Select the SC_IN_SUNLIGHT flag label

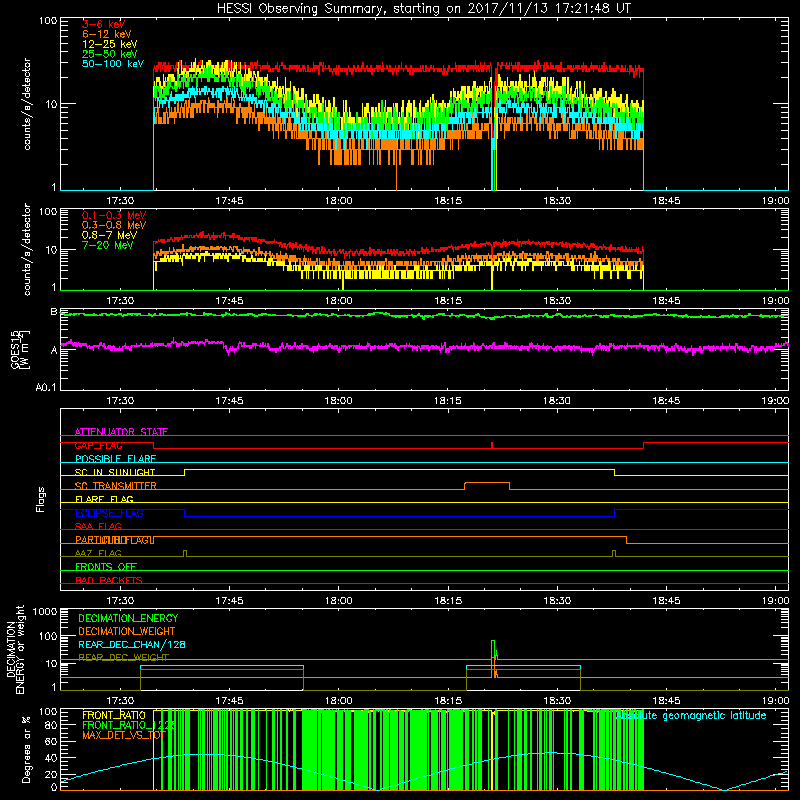[x=115, y=472]
